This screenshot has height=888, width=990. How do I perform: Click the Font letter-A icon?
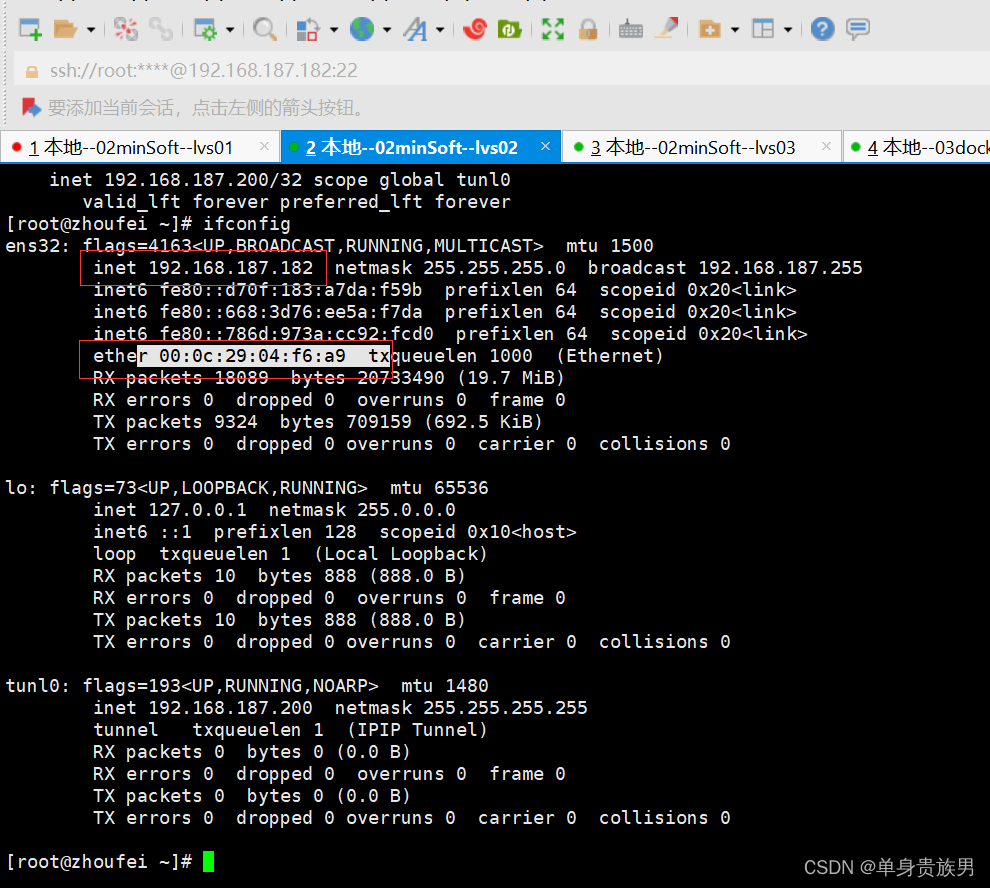415,29
